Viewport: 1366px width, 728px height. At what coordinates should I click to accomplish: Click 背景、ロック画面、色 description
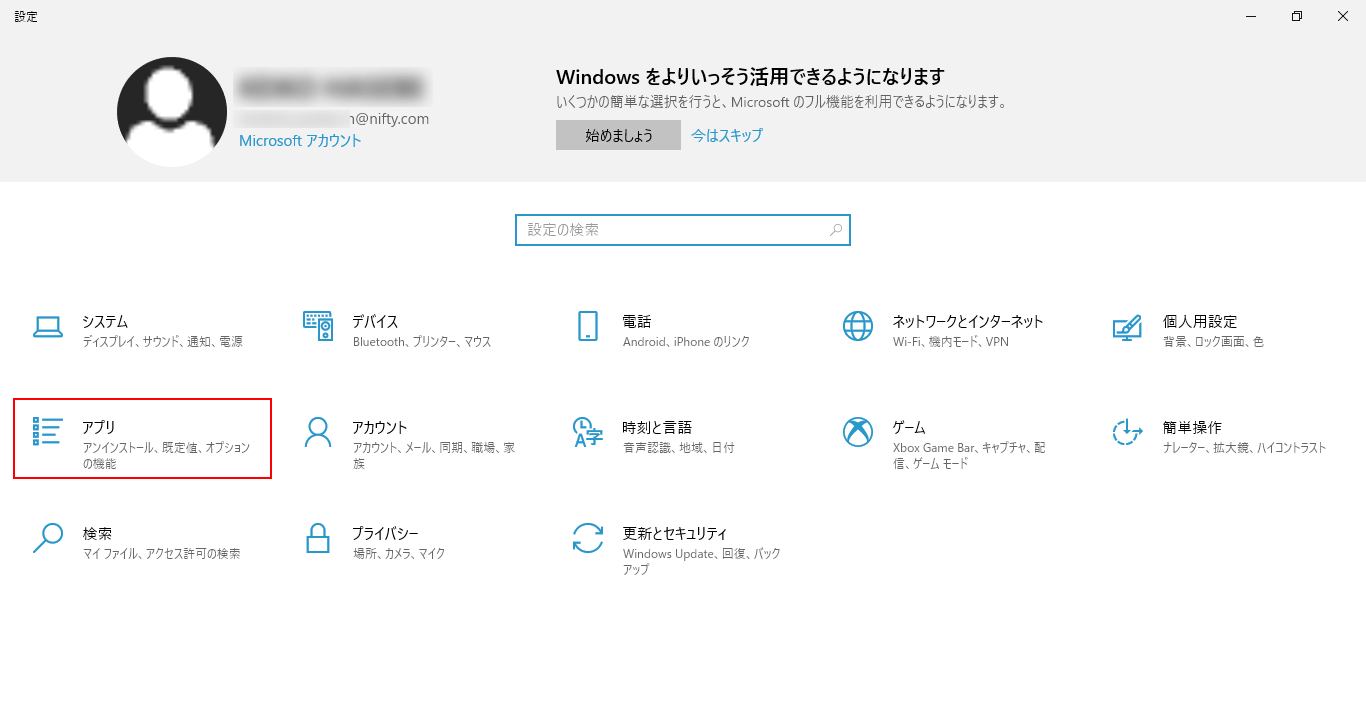(1213, 342)
